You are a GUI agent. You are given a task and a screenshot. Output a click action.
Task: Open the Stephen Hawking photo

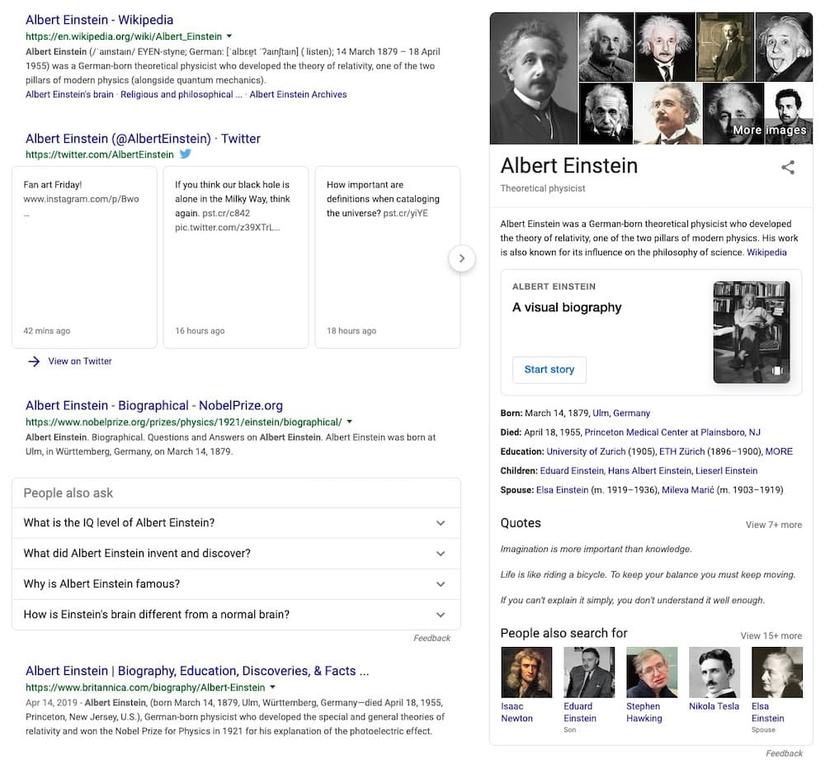(651, 672)
